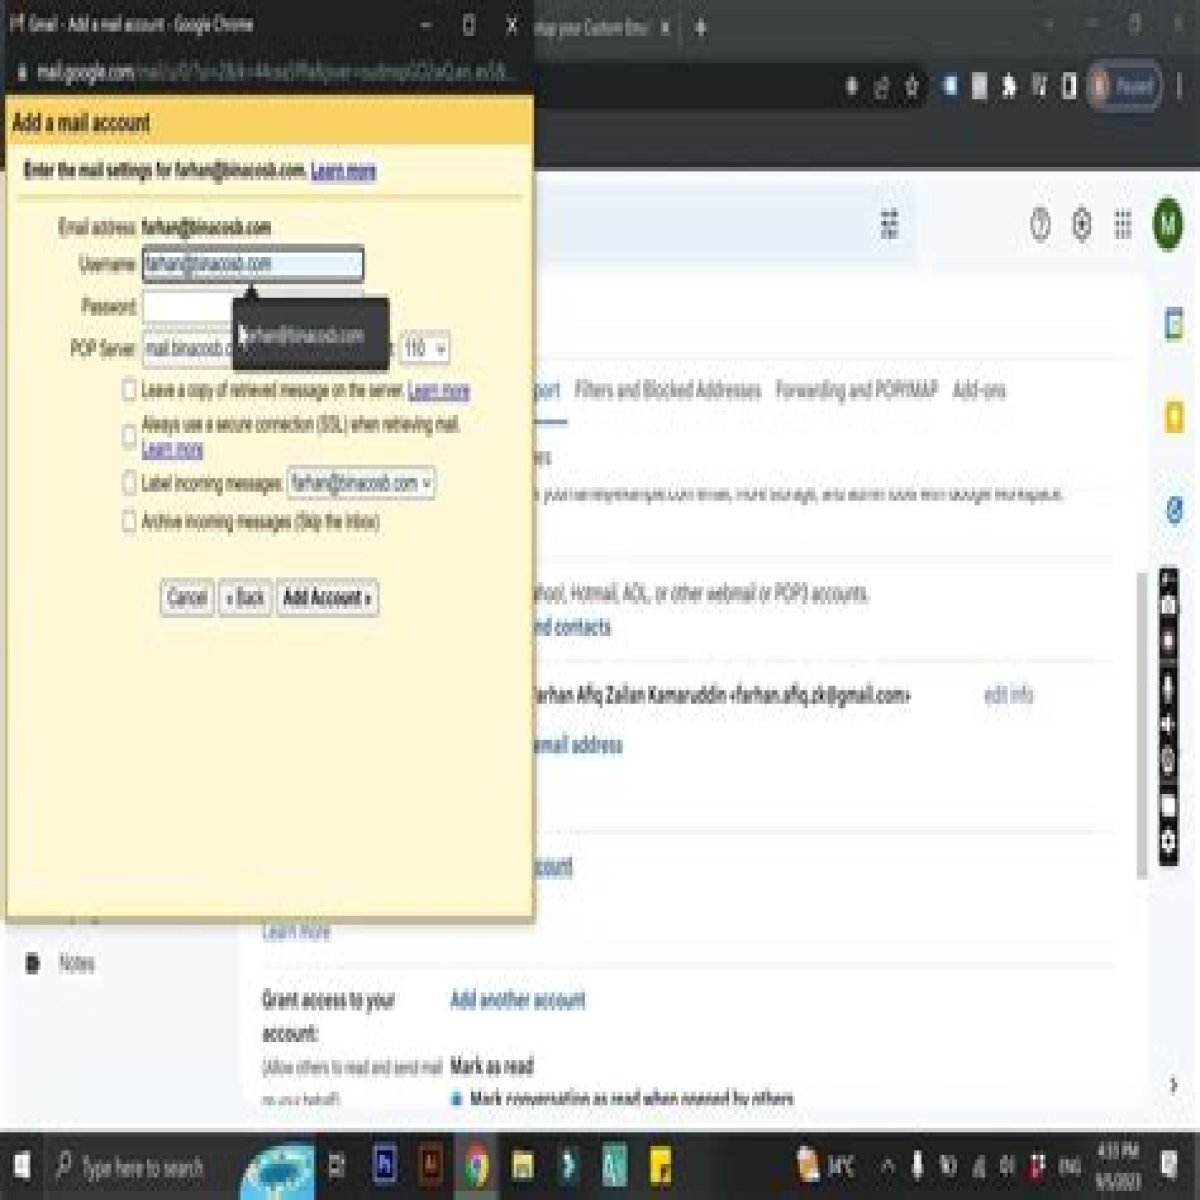Open Adobe Illustrator from taskbar
1200x1200 pixels.
pos(431,1166)
